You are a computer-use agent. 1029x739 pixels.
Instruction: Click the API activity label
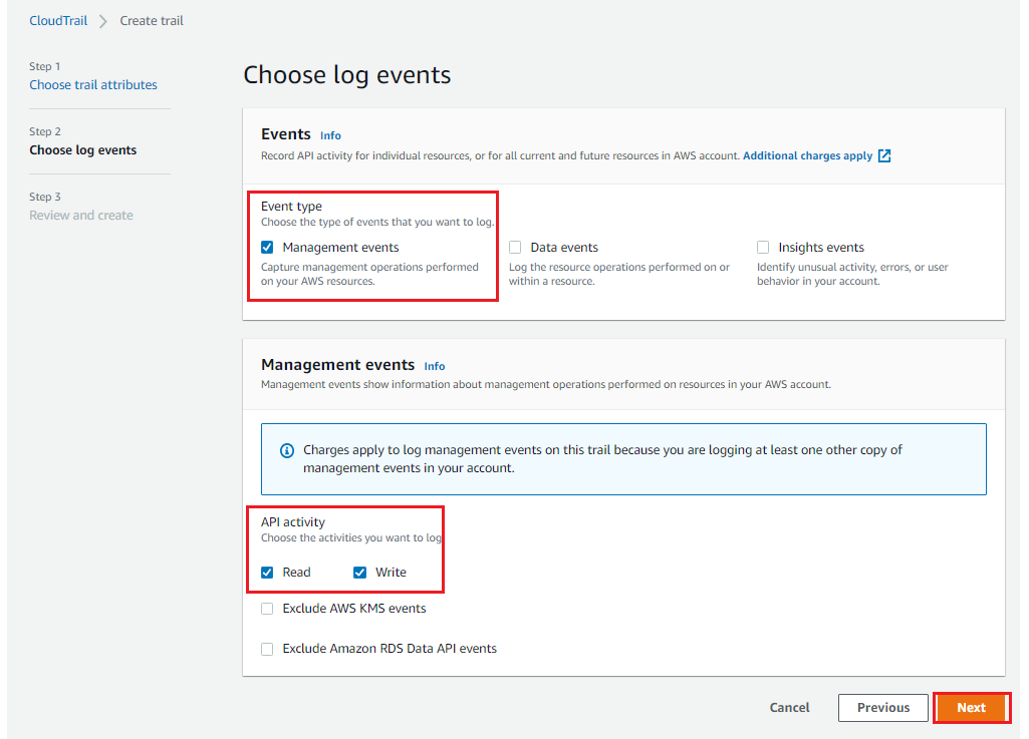(x=293, y=522)
